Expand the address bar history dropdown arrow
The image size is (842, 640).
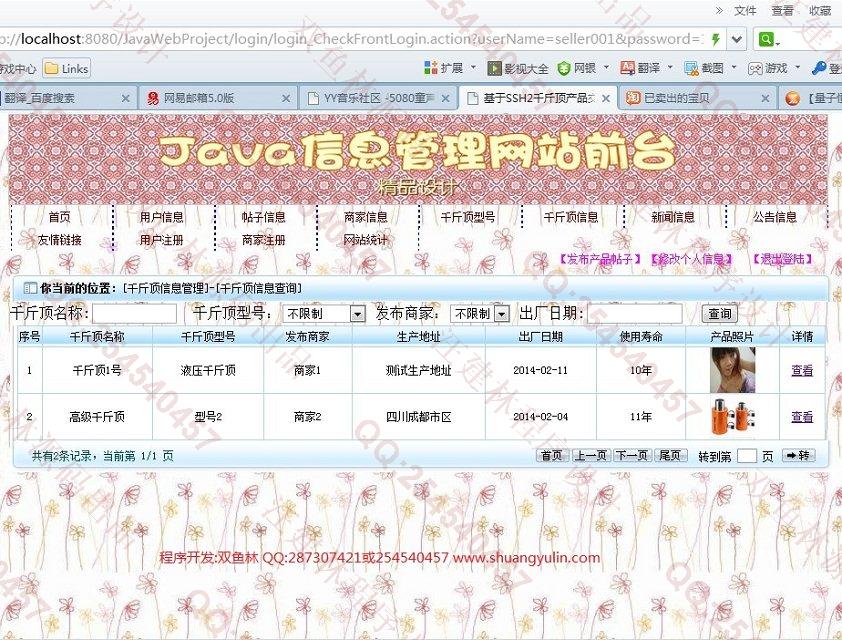(x=737, y=39)
